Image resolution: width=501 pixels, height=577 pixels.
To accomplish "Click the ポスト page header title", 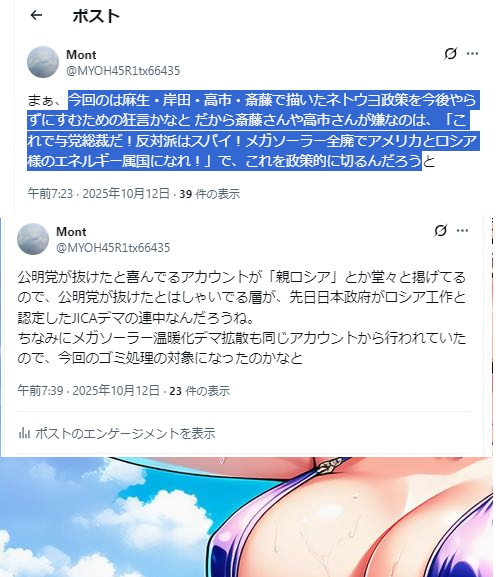I will (96, 16).
